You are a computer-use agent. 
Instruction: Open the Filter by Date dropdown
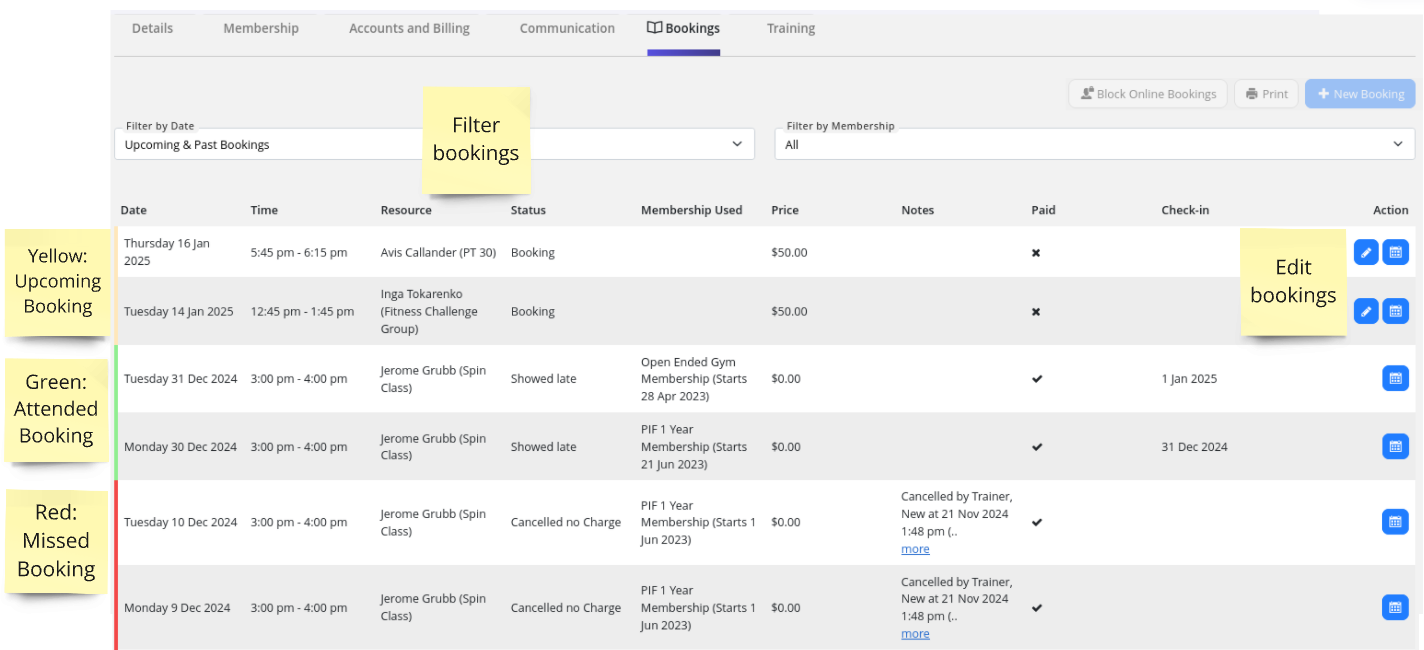click(x=434, y=144)
